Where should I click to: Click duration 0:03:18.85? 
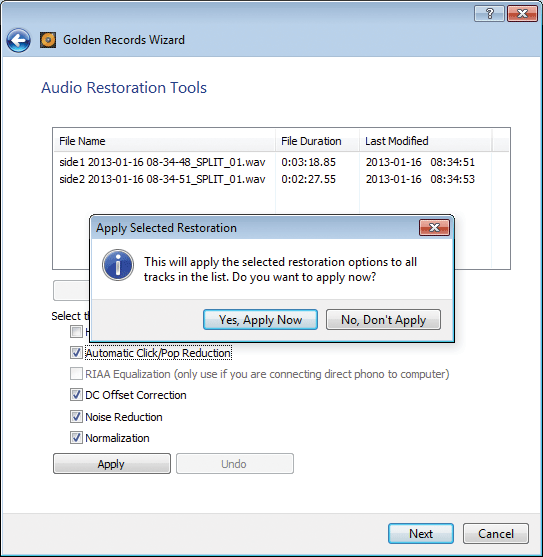(308, 162)
